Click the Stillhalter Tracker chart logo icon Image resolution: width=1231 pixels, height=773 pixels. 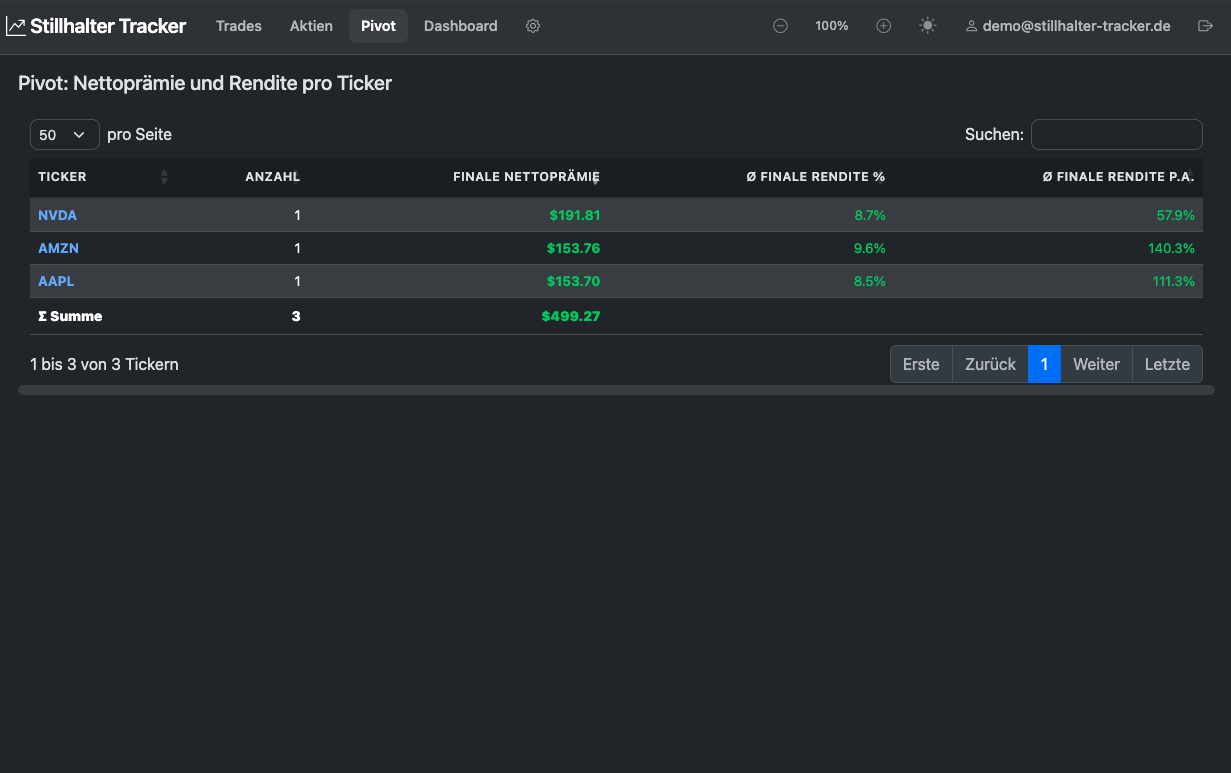(16, 27)
